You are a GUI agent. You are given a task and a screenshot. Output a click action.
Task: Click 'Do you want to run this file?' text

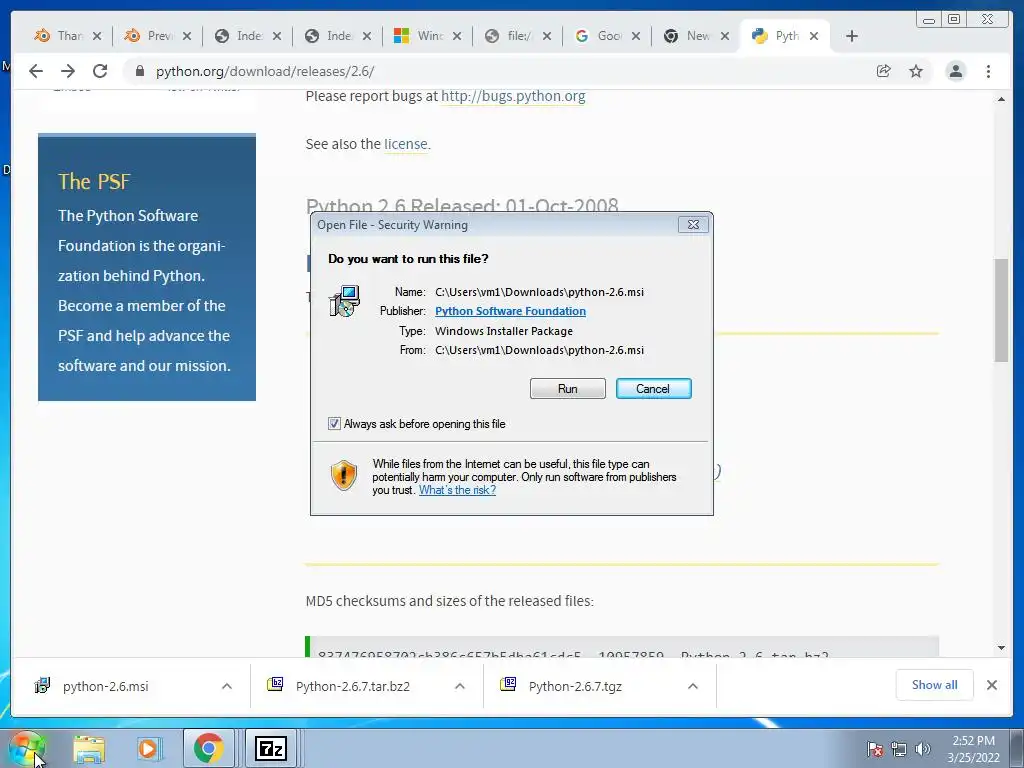(408, 259)
